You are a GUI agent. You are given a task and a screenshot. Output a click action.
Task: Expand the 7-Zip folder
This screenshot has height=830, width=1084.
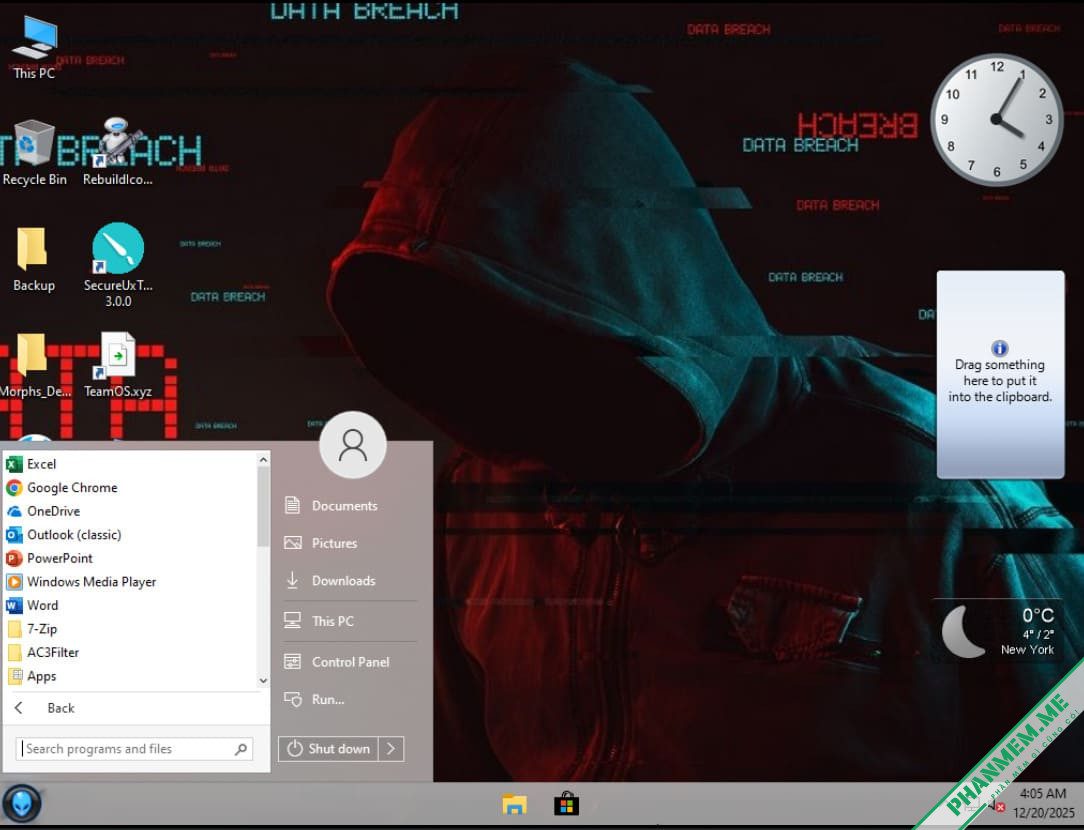(129, 628)
